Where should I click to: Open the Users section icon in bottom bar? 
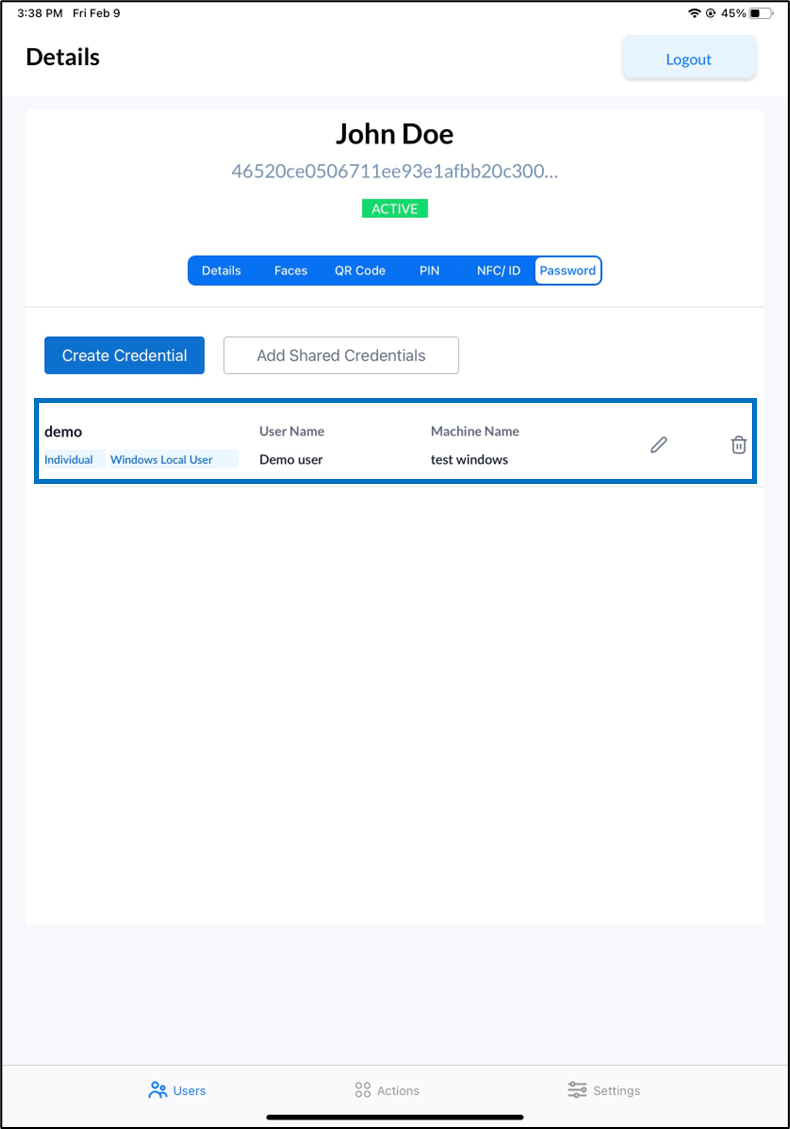[x=158, y=1090]
